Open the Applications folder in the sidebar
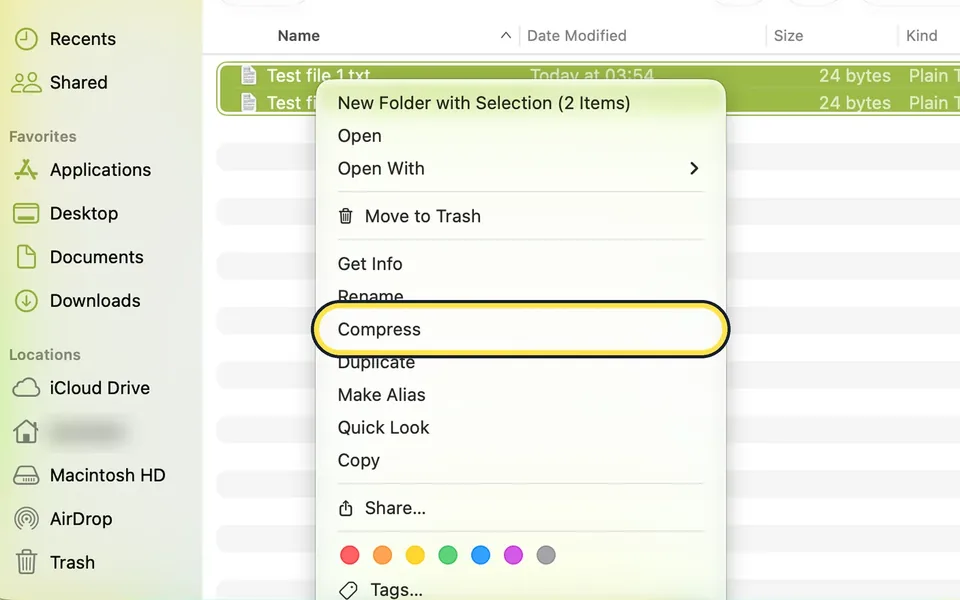The width and height of the screenshot is (960, 600). 100,170
